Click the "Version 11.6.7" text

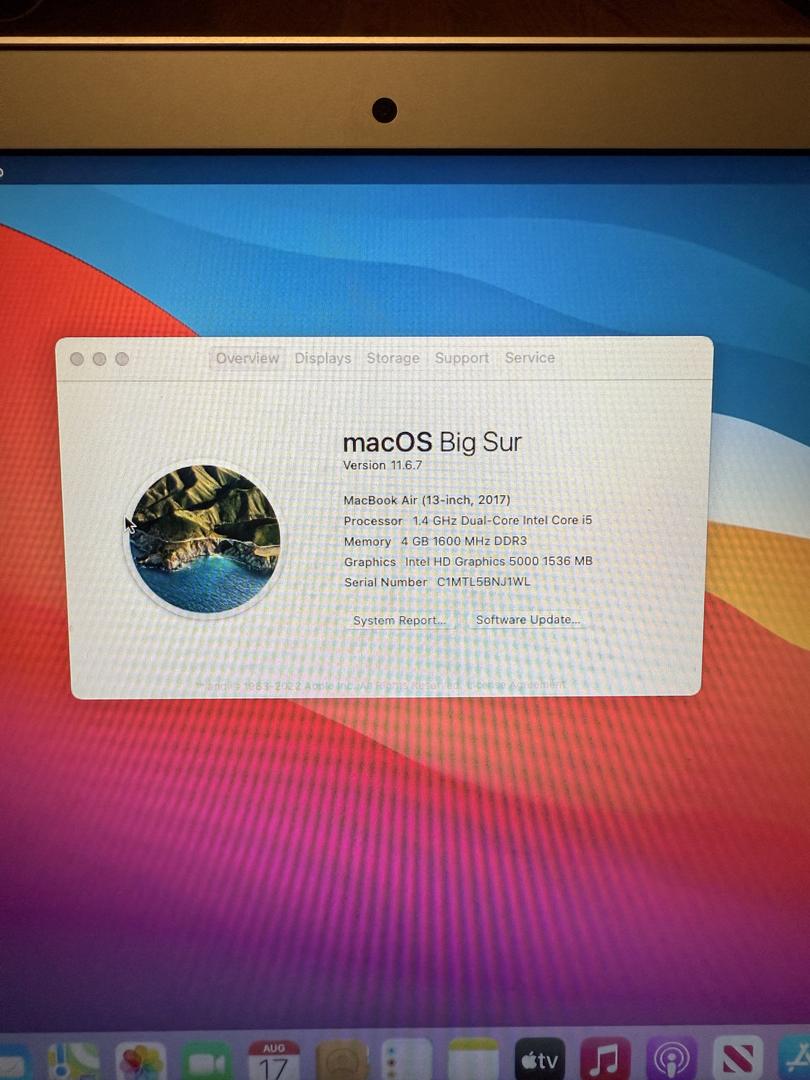click(x=382, y=466)
